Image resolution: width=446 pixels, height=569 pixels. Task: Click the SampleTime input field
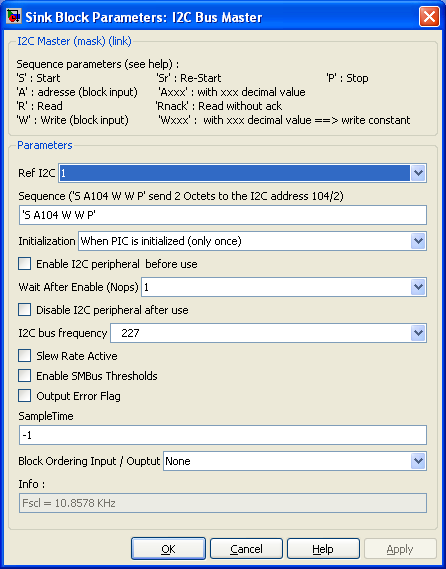[223, 435]
